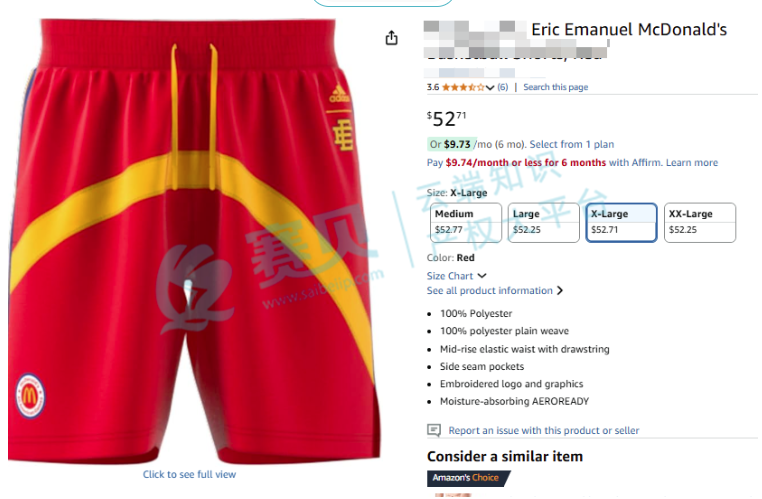This screenshot has height=499, width=762.
Task: Select the Medium size option
Action: [x=466, y=223]
